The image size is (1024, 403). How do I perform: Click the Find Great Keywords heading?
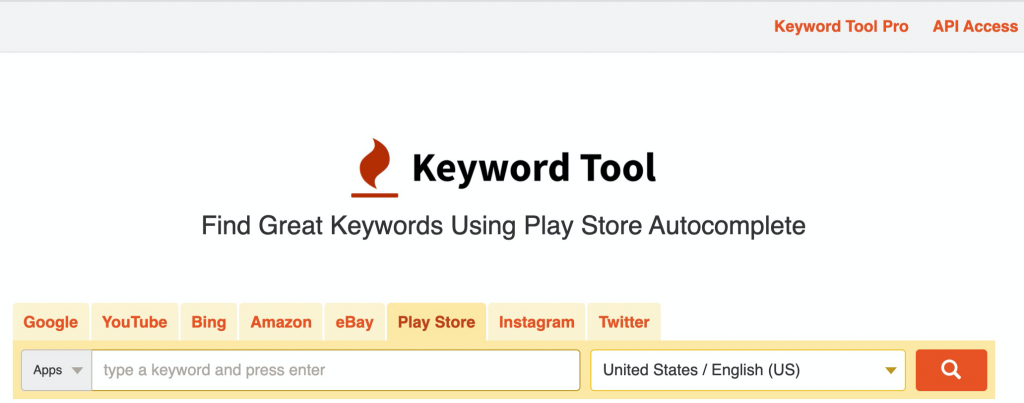click(x=503, y=225)
